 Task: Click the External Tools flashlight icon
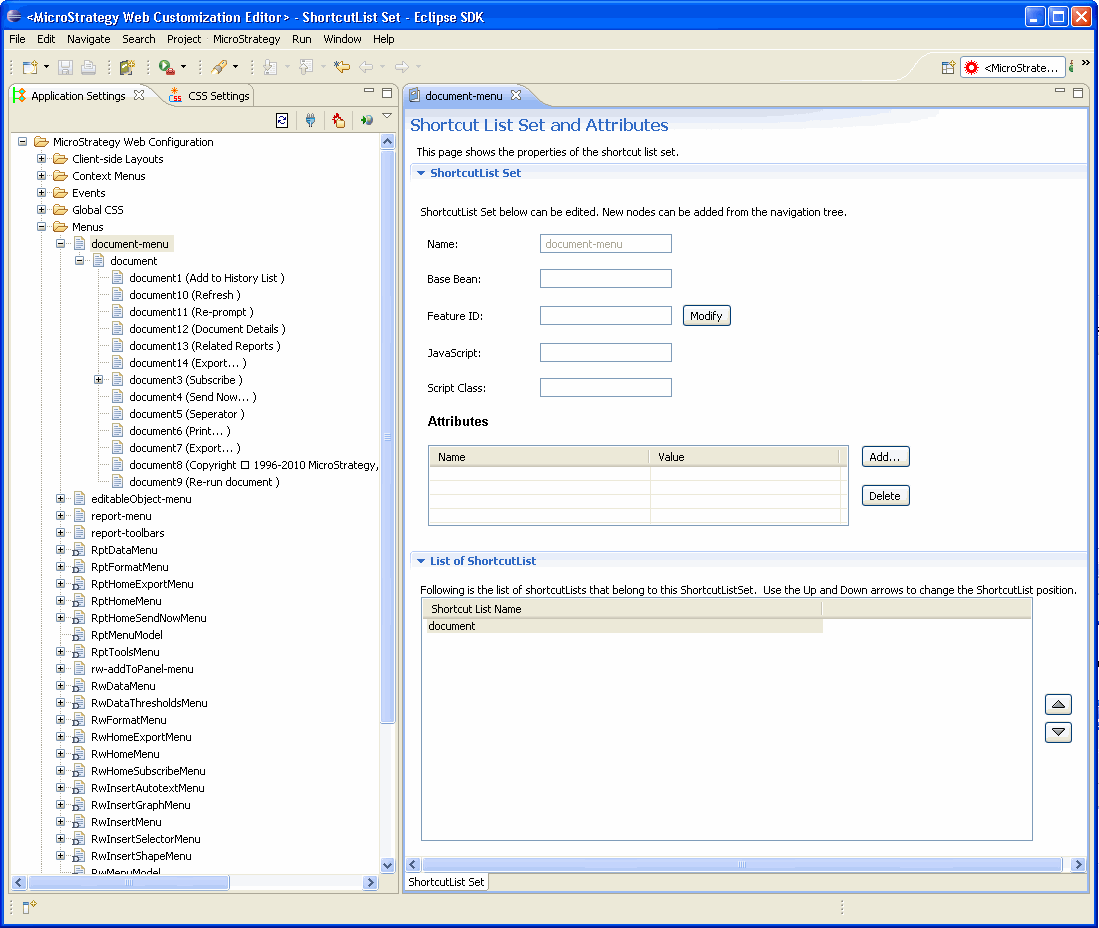coord(219,67)
